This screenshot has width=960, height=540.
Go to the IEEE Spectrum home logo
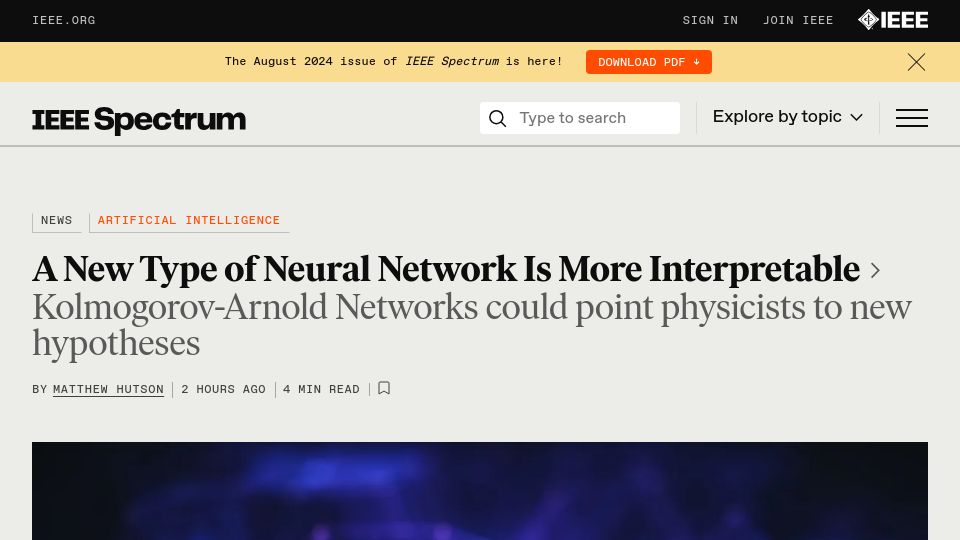(139, 119)
